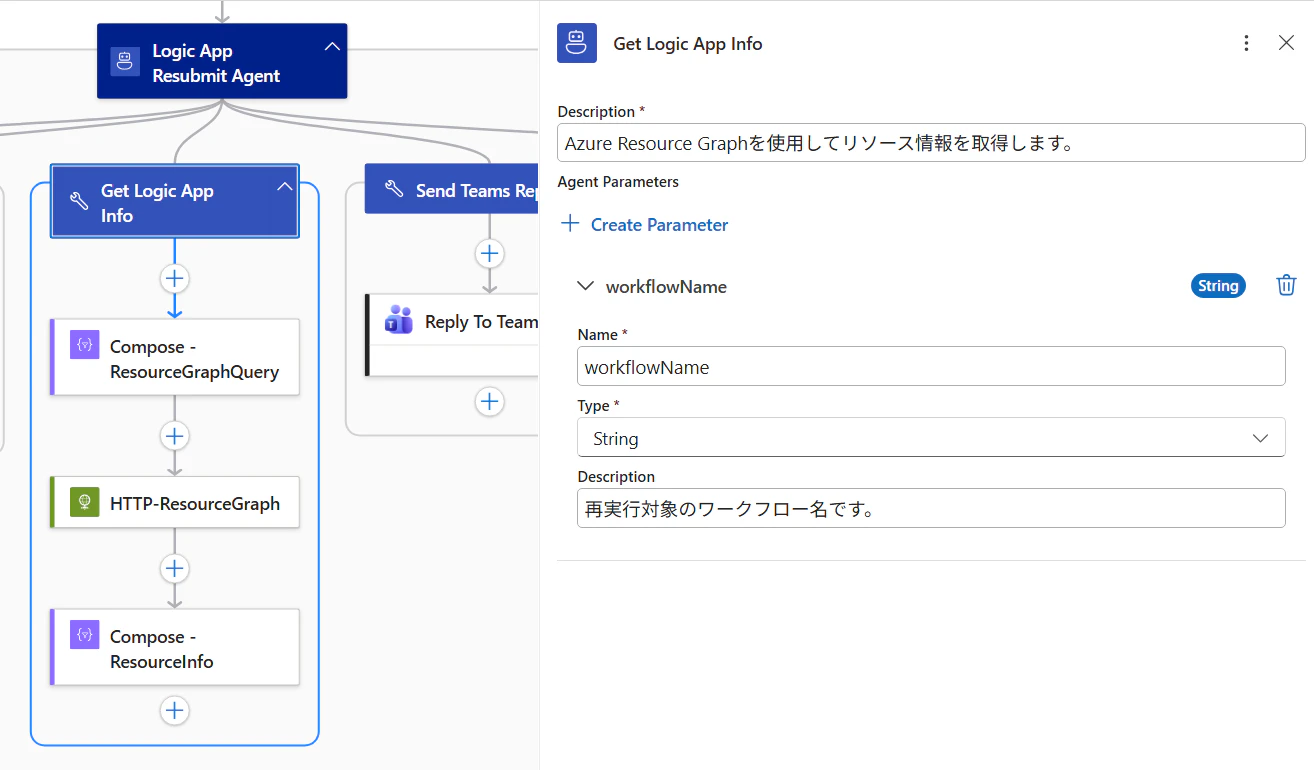Image resolution: width=1314 pixels, height=770 pixels.
Task: Click the Get Logic App Info panel title
Action: coord(688,43)
